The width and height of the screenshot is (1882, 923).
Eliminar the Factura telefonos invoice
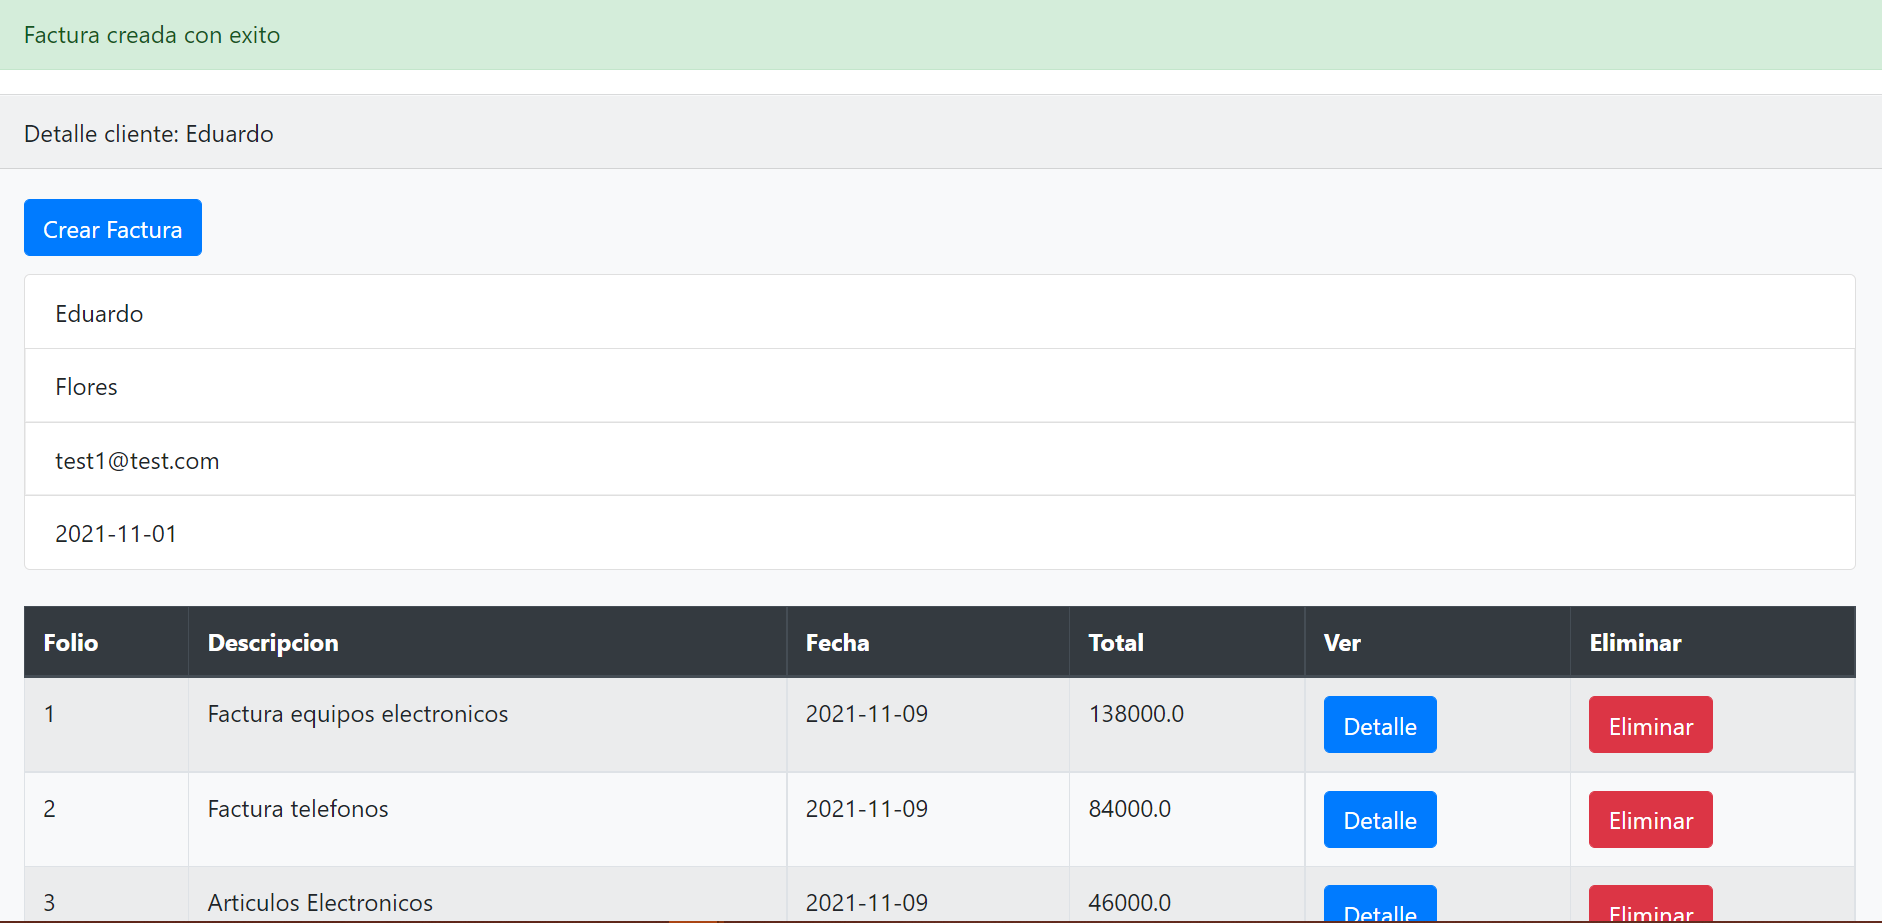(x=1649, y=819)
